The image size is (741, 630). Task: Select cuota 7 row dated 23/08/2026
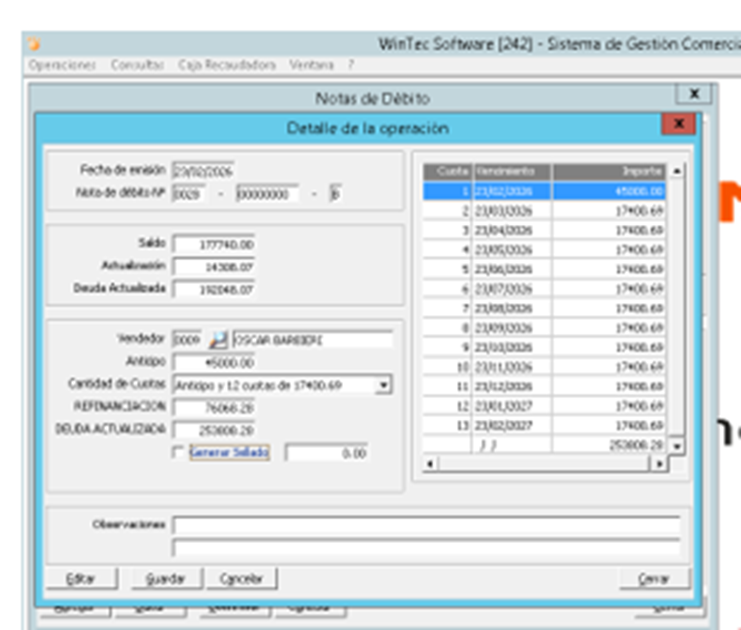point(544,308)
